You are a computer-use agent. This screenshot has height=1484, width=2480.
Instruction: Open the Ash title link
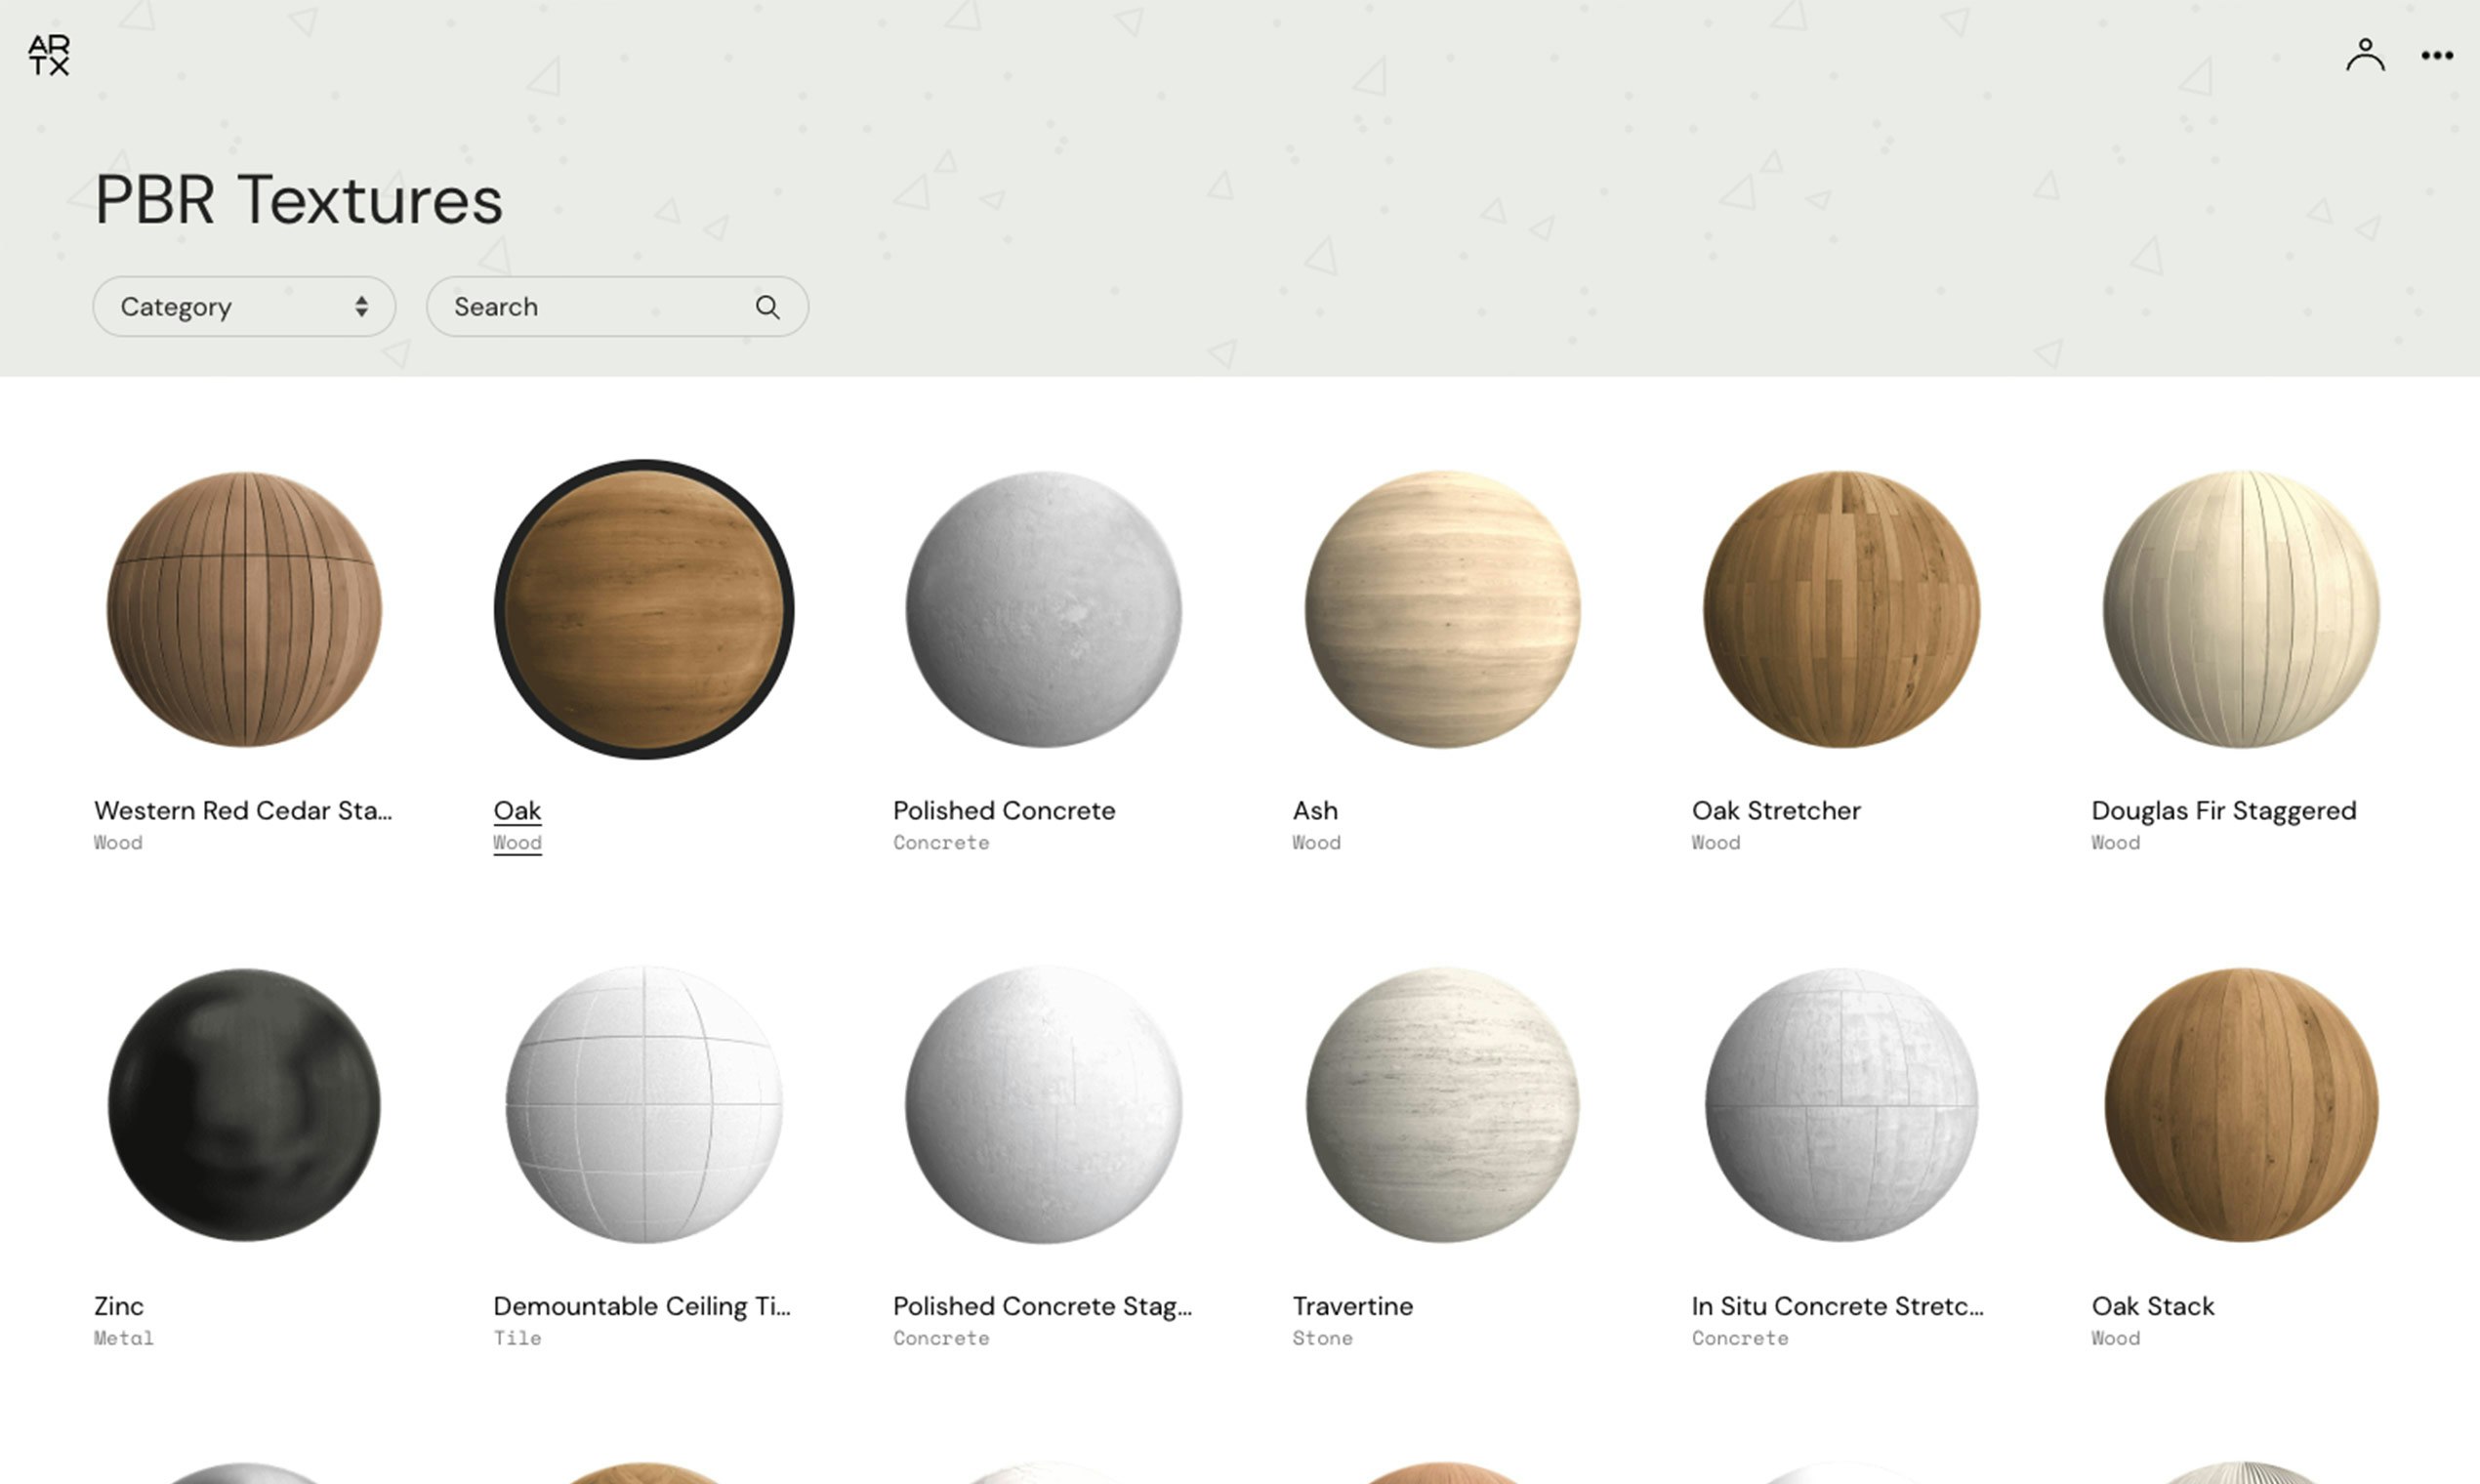tap(1315, 811)
